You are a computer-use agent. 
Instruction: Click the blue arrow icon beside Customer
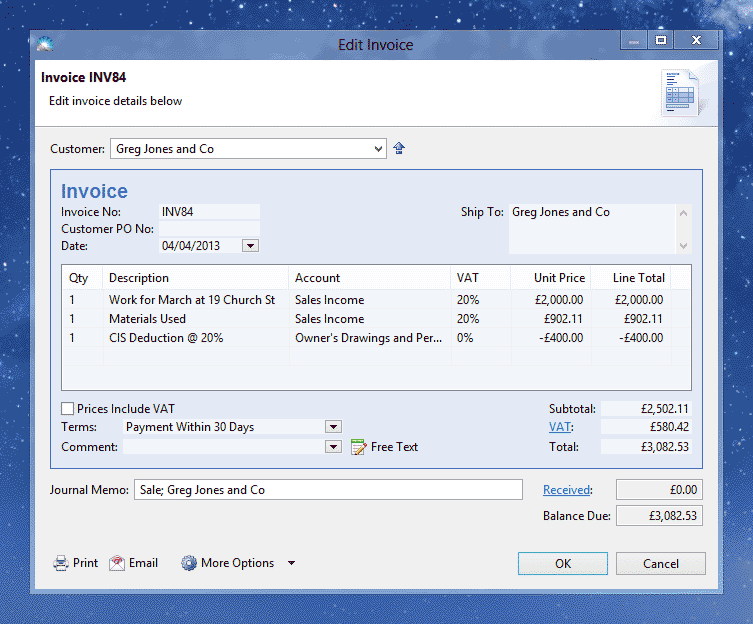[x=399, y=149]
